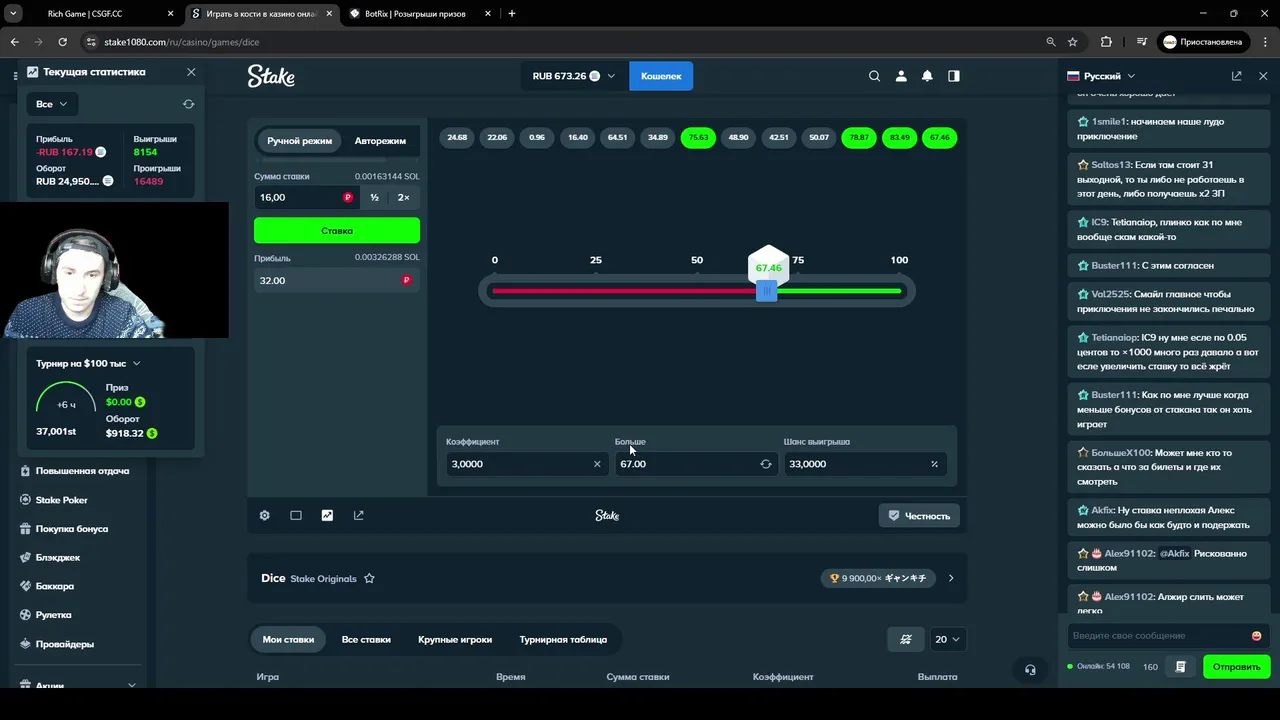The height and width of the screenshot is (720, 1280).
Task: Open the notifications bell
Action: 927,76
